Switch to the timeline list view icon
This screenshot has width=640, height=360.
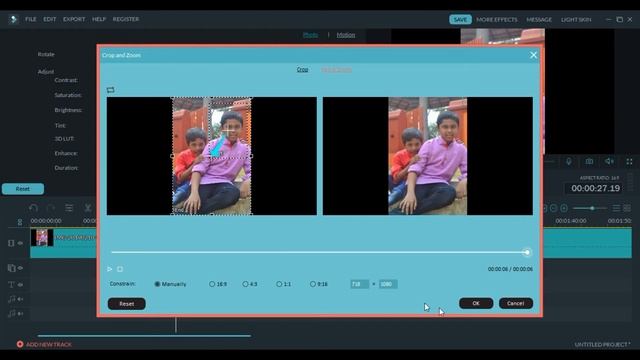click(x=616, y=208)
